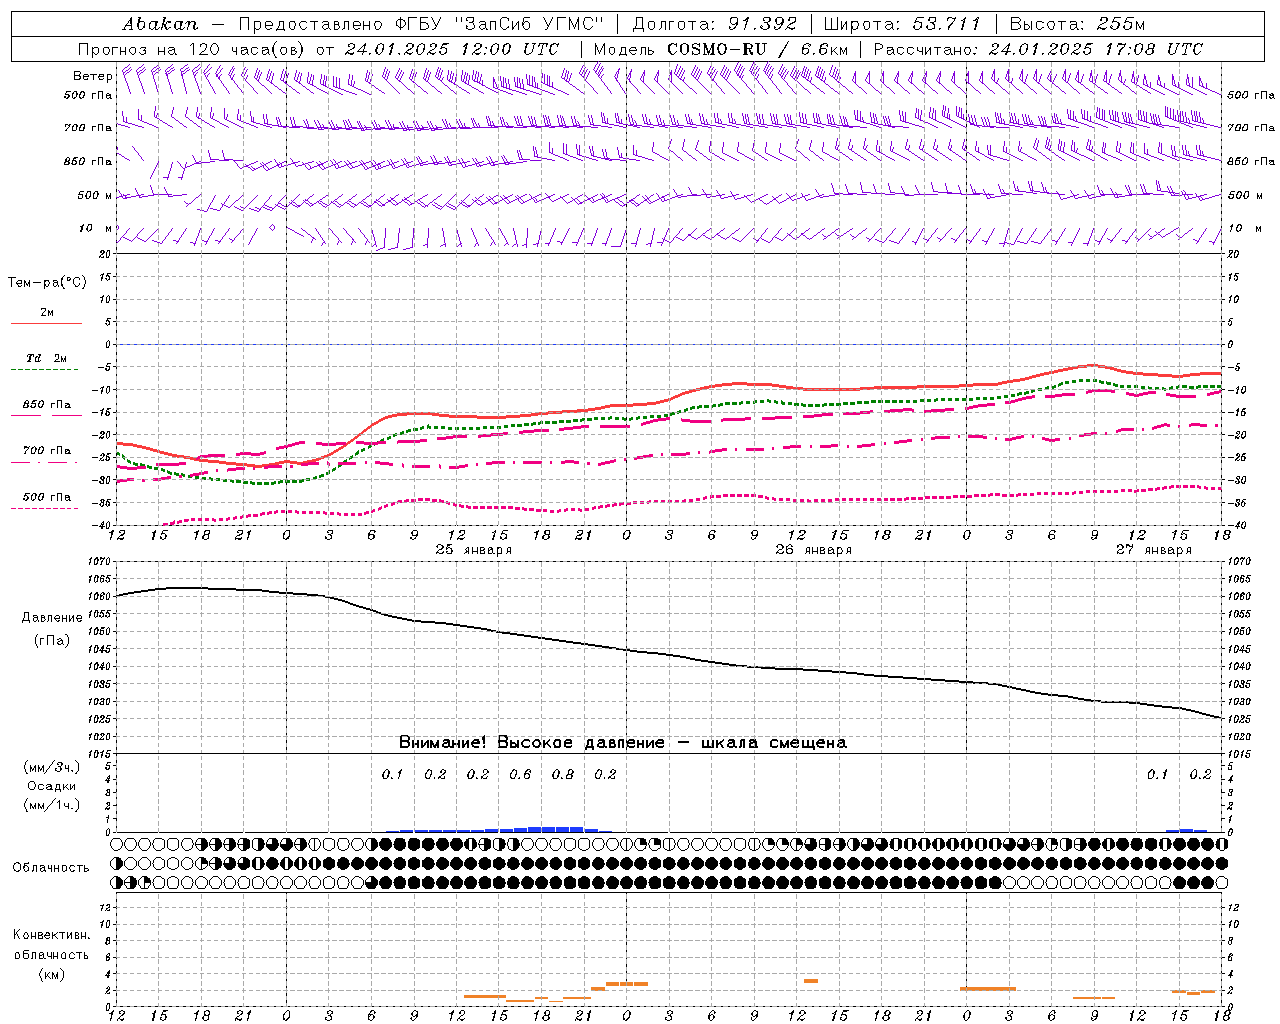Click the "10 м" wind level label on left
The width and height of the screenshot is (1280, 1024).
pyautogui.click(x=96, y=229)
